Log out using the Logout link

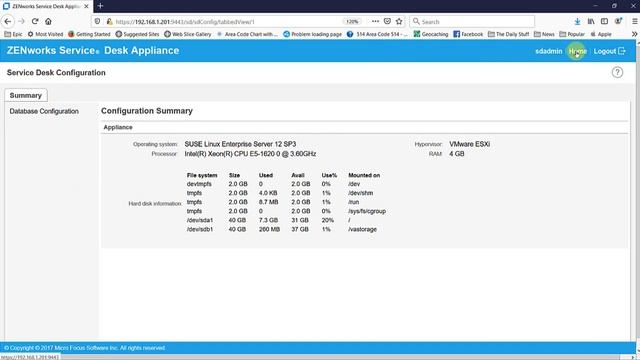[609, 51]
